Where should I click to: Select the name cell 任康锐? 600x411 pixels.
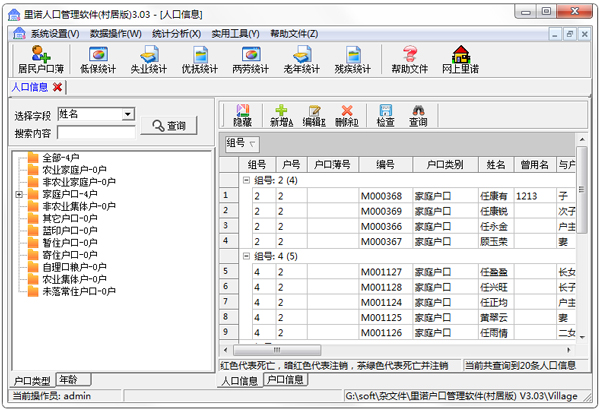[496, 211]
